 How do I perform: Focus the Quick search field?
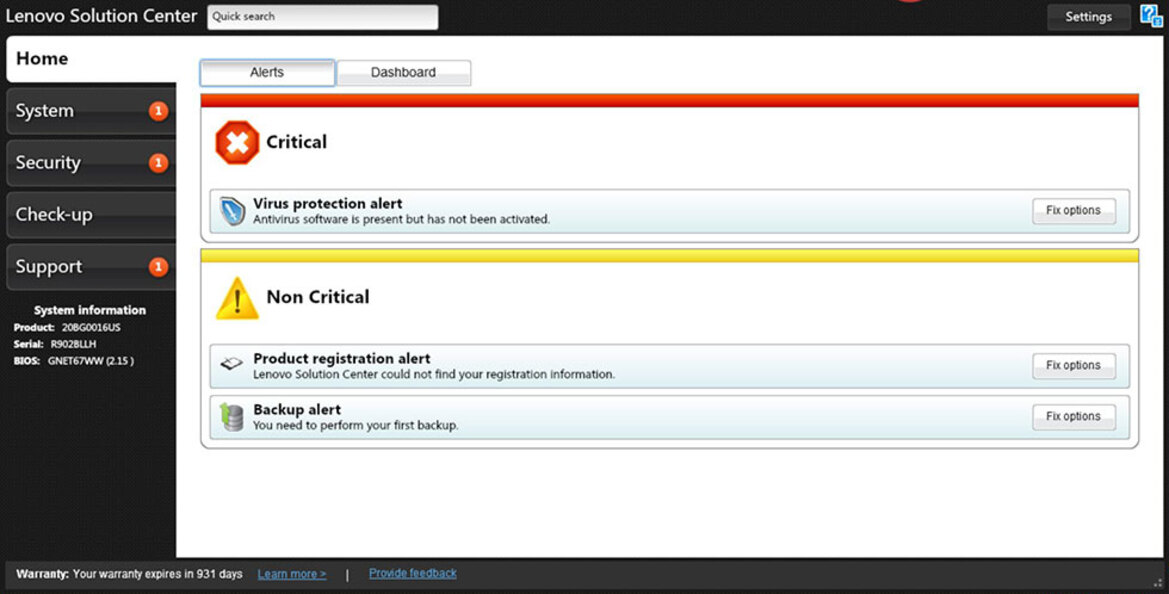[x=323, y=17]
